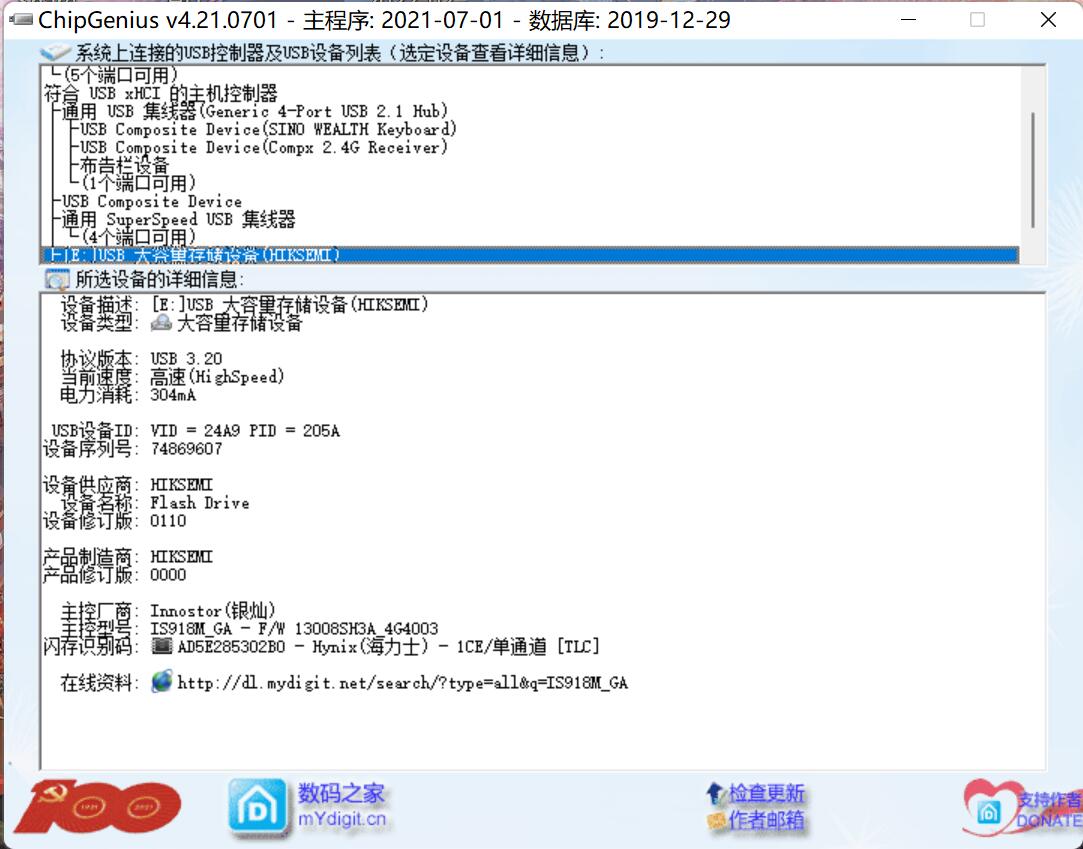The image size is (1083, 849).
Task: Select the (5个端口可用) row
Action: tap(121, 75)
